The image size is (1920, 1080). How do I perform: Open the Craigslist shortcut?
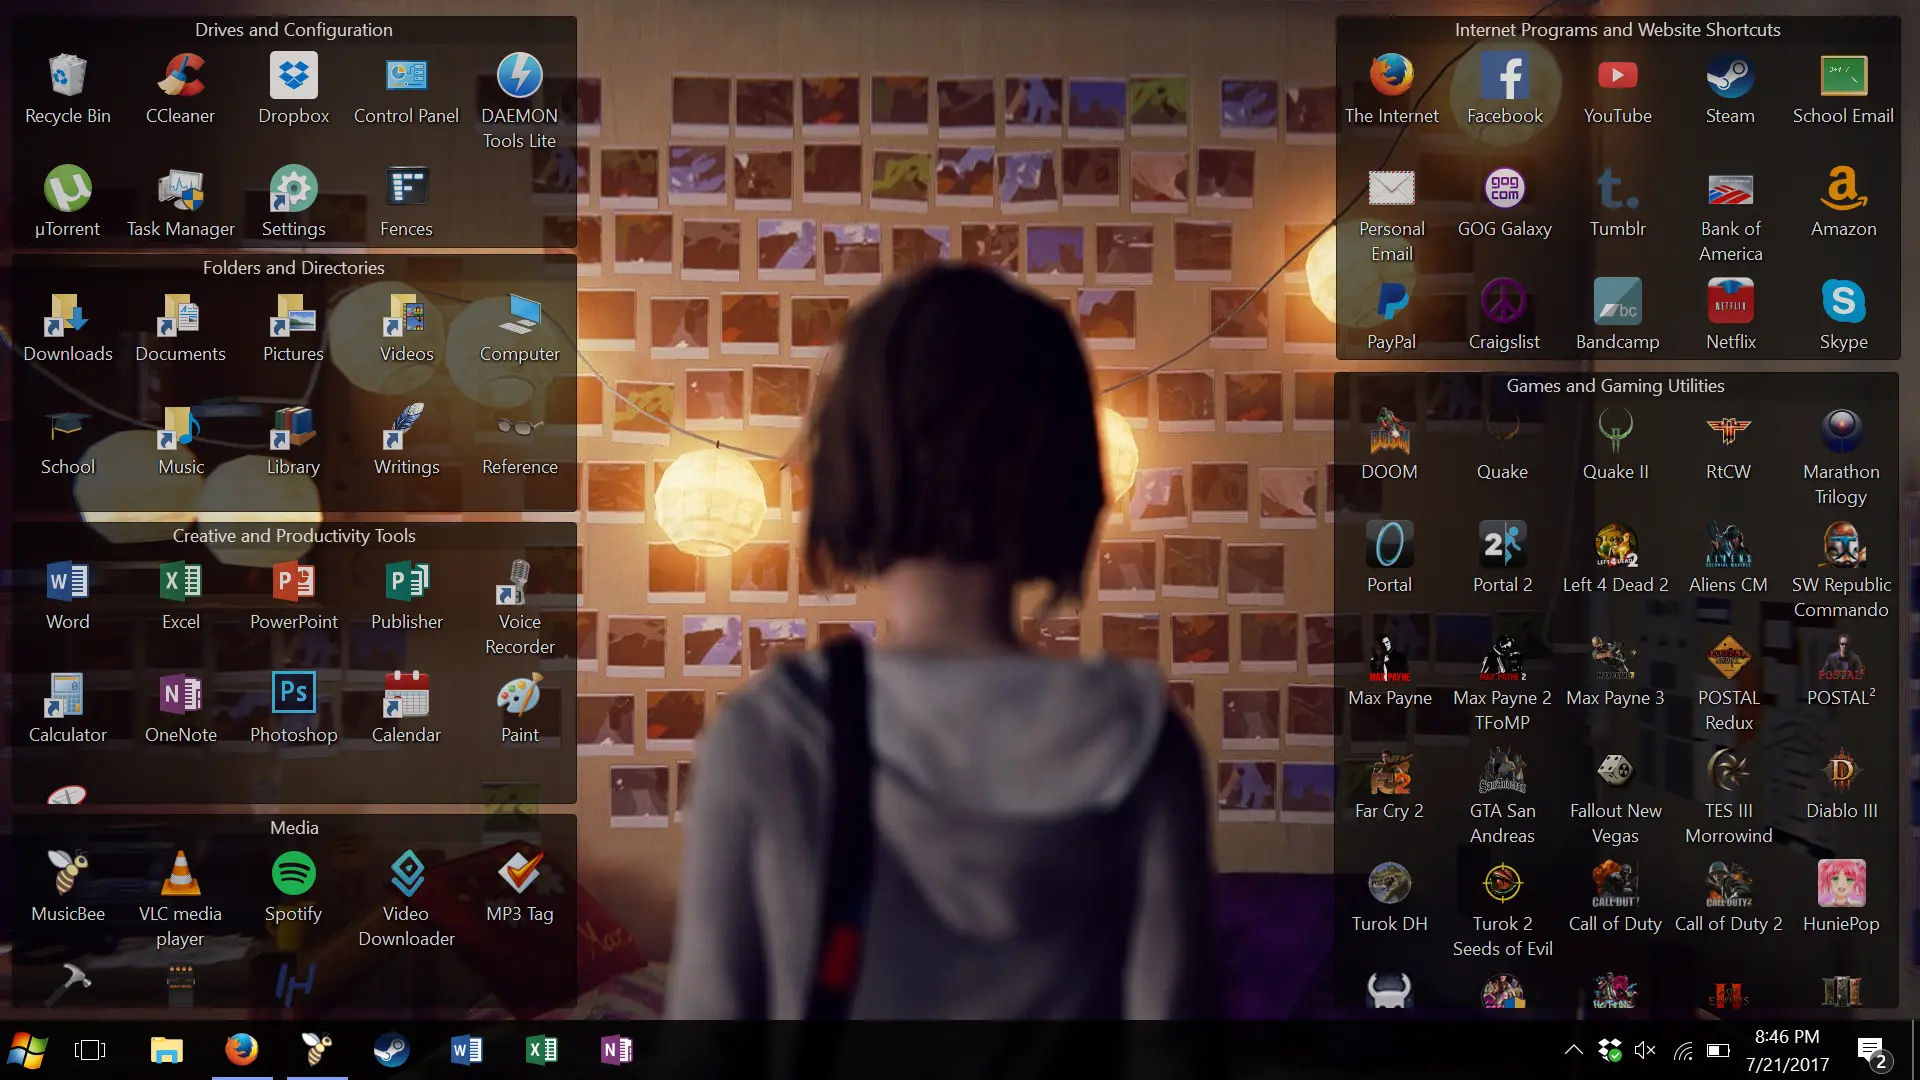tap(1504, 316)
